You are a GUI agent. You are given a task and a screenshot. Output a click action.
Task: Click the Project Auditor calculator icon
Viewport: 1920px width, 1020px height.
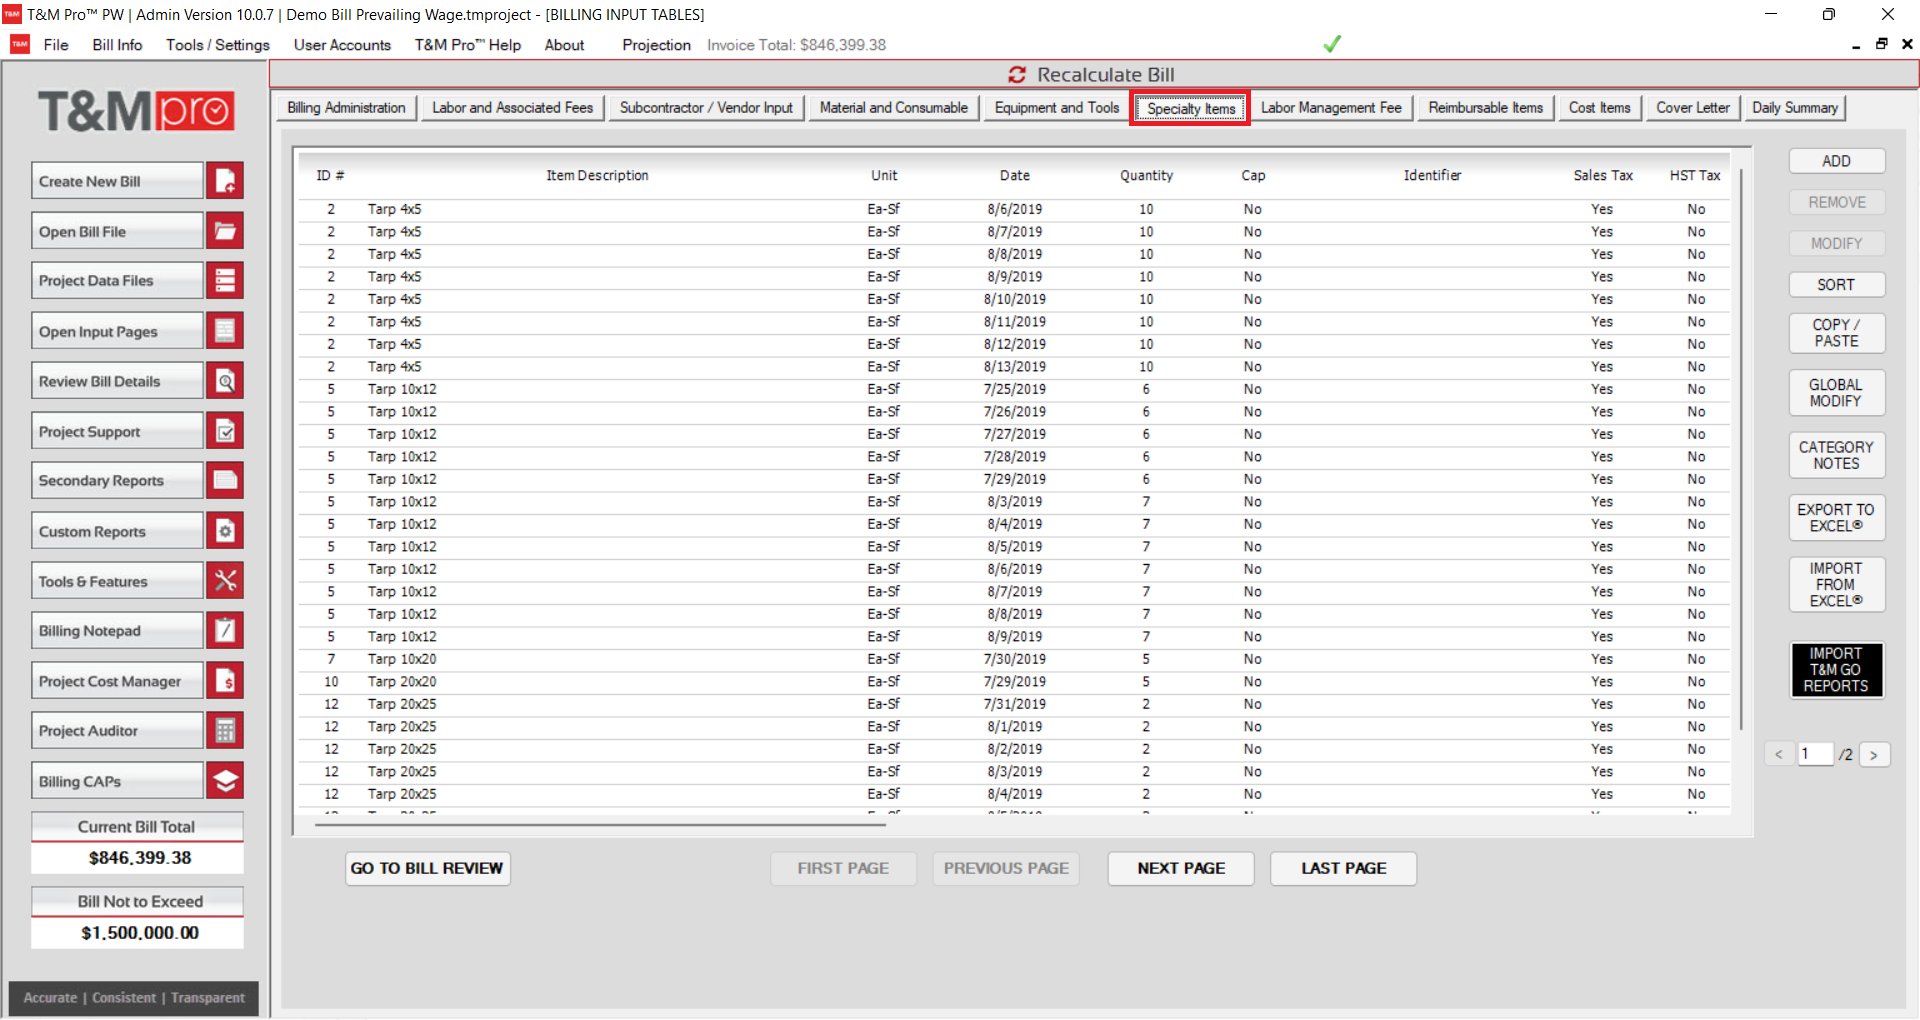tap(225, 731)
